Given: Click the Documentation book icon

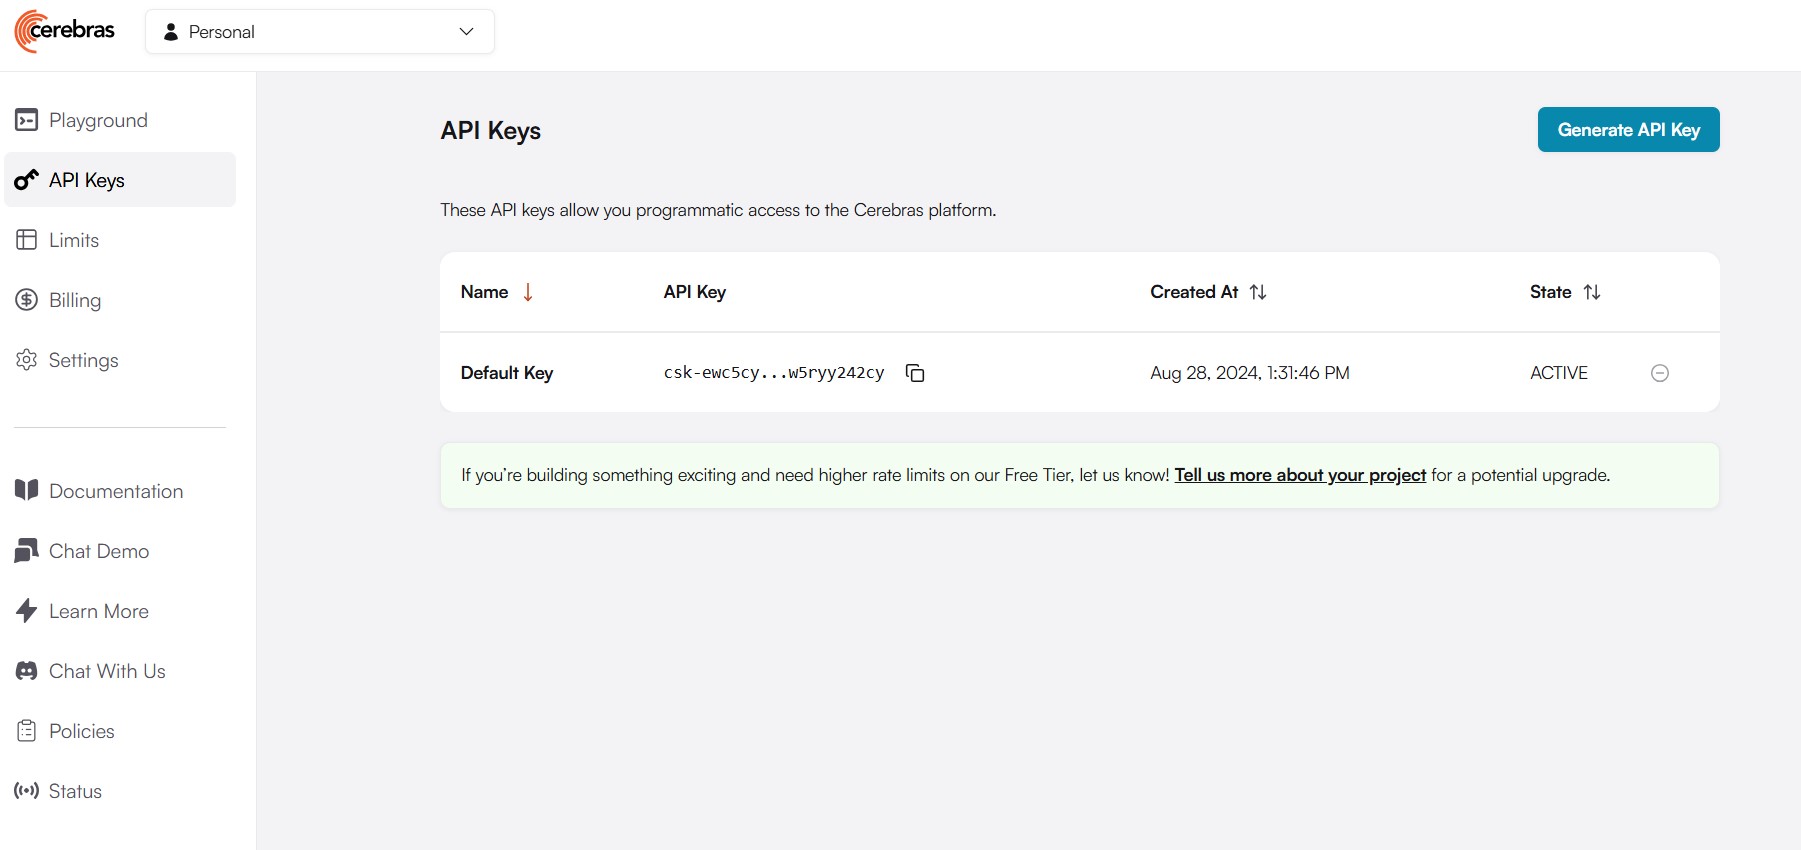Looking at the screenshot, I should tap(27, 490).
